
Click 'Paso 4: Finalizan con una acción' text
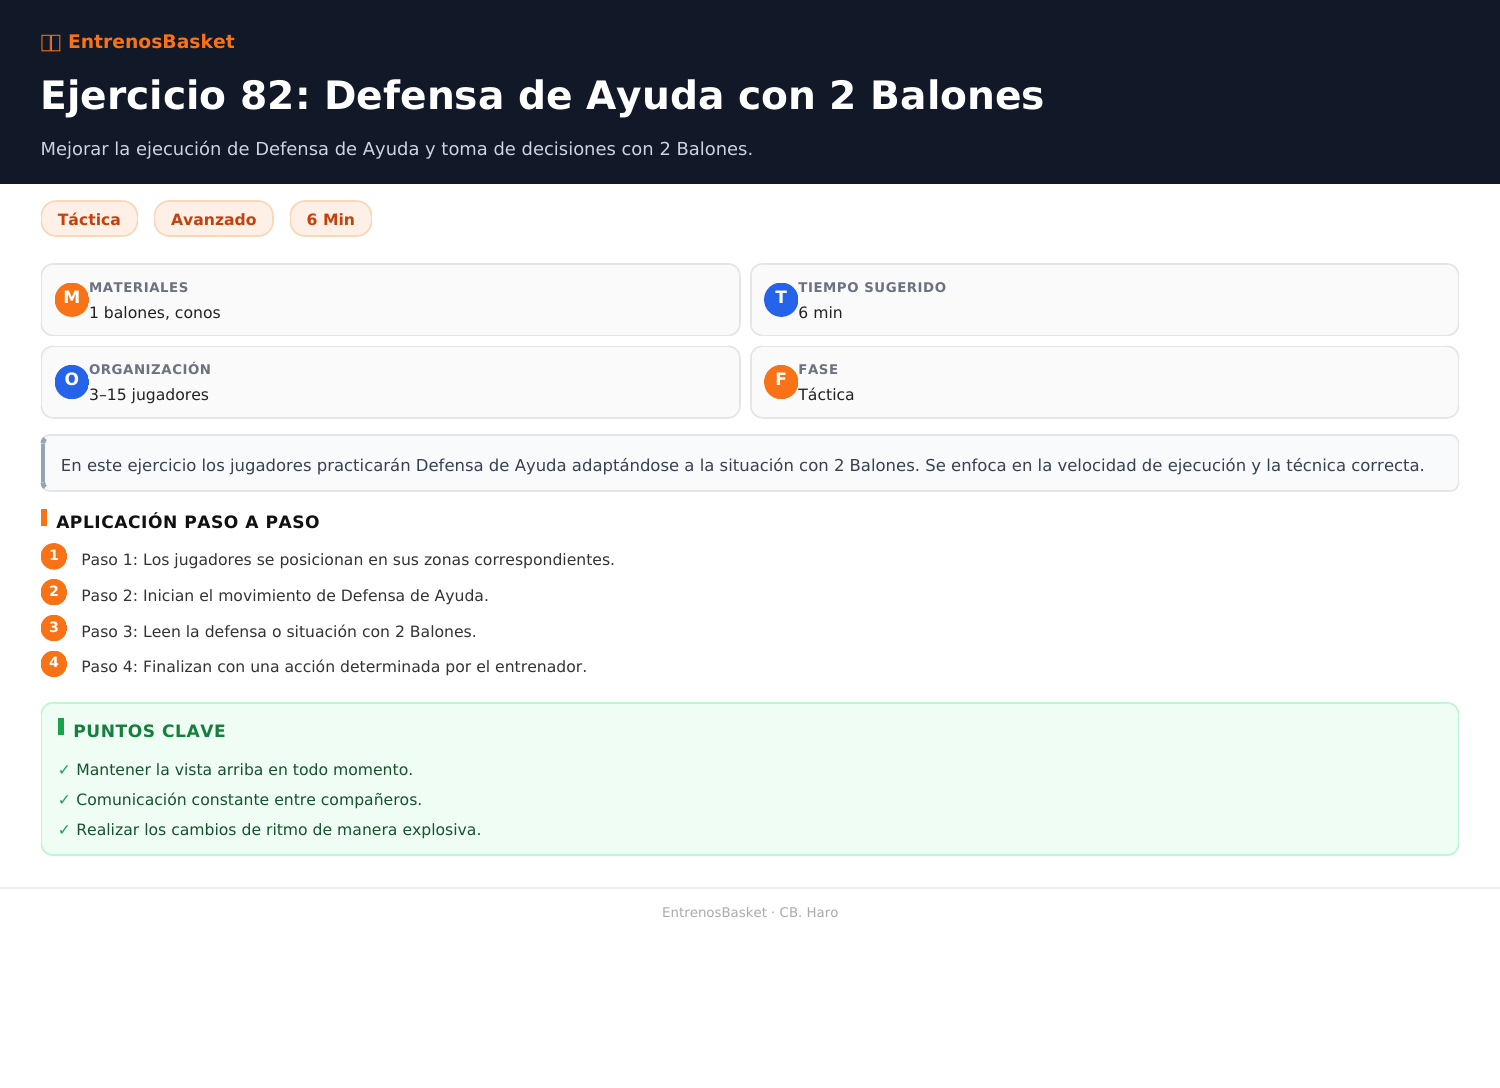pyautogui.click(x=334, y=667)
